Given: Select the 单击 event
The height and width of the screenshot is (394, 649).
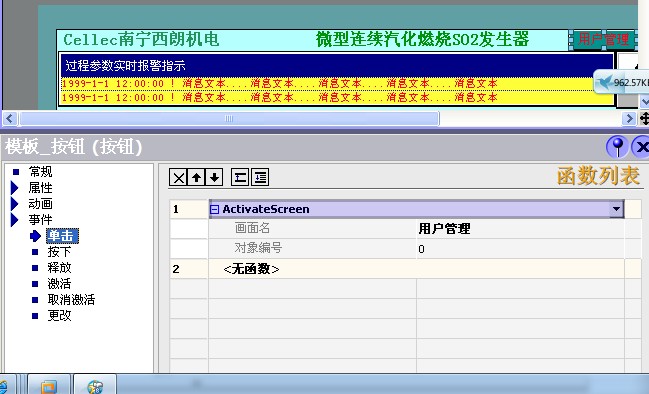Looking at the screenshot, I should [x=62, y=236].
